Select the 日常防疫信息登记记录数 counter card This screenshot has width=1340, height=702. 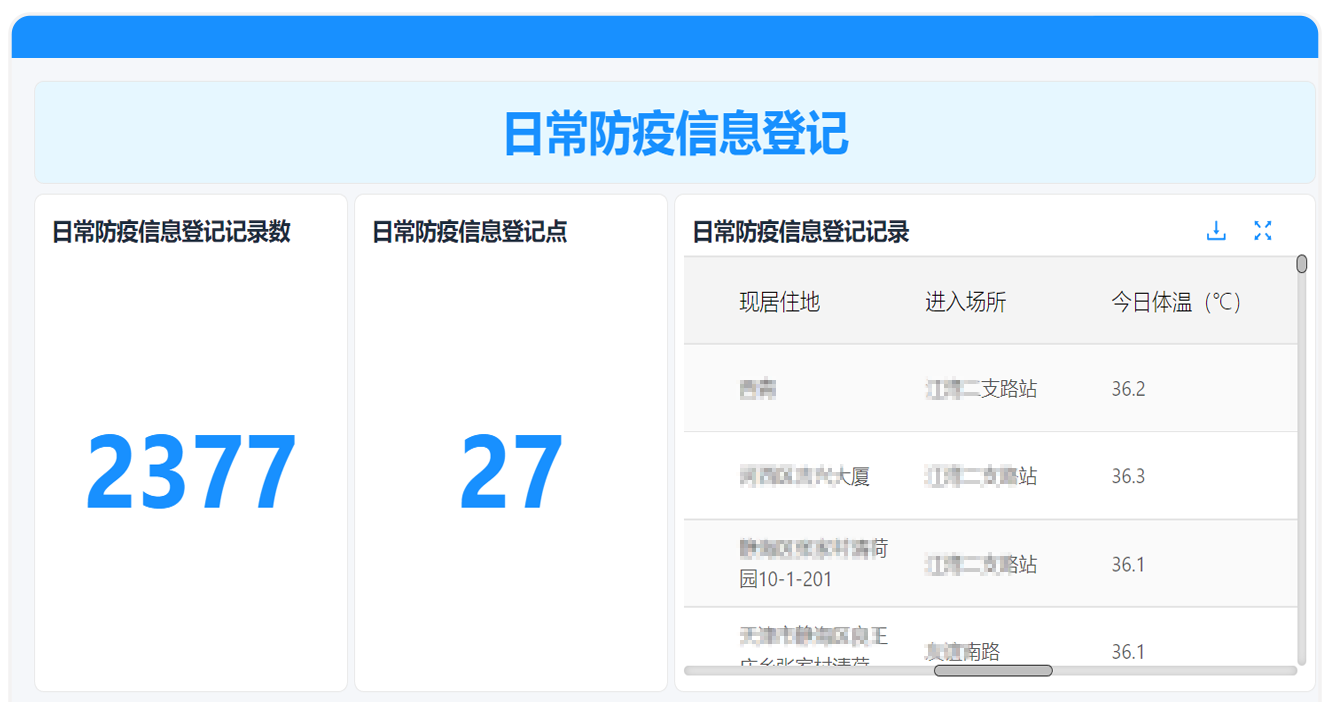pyautogui.click(x=190, y=440)
